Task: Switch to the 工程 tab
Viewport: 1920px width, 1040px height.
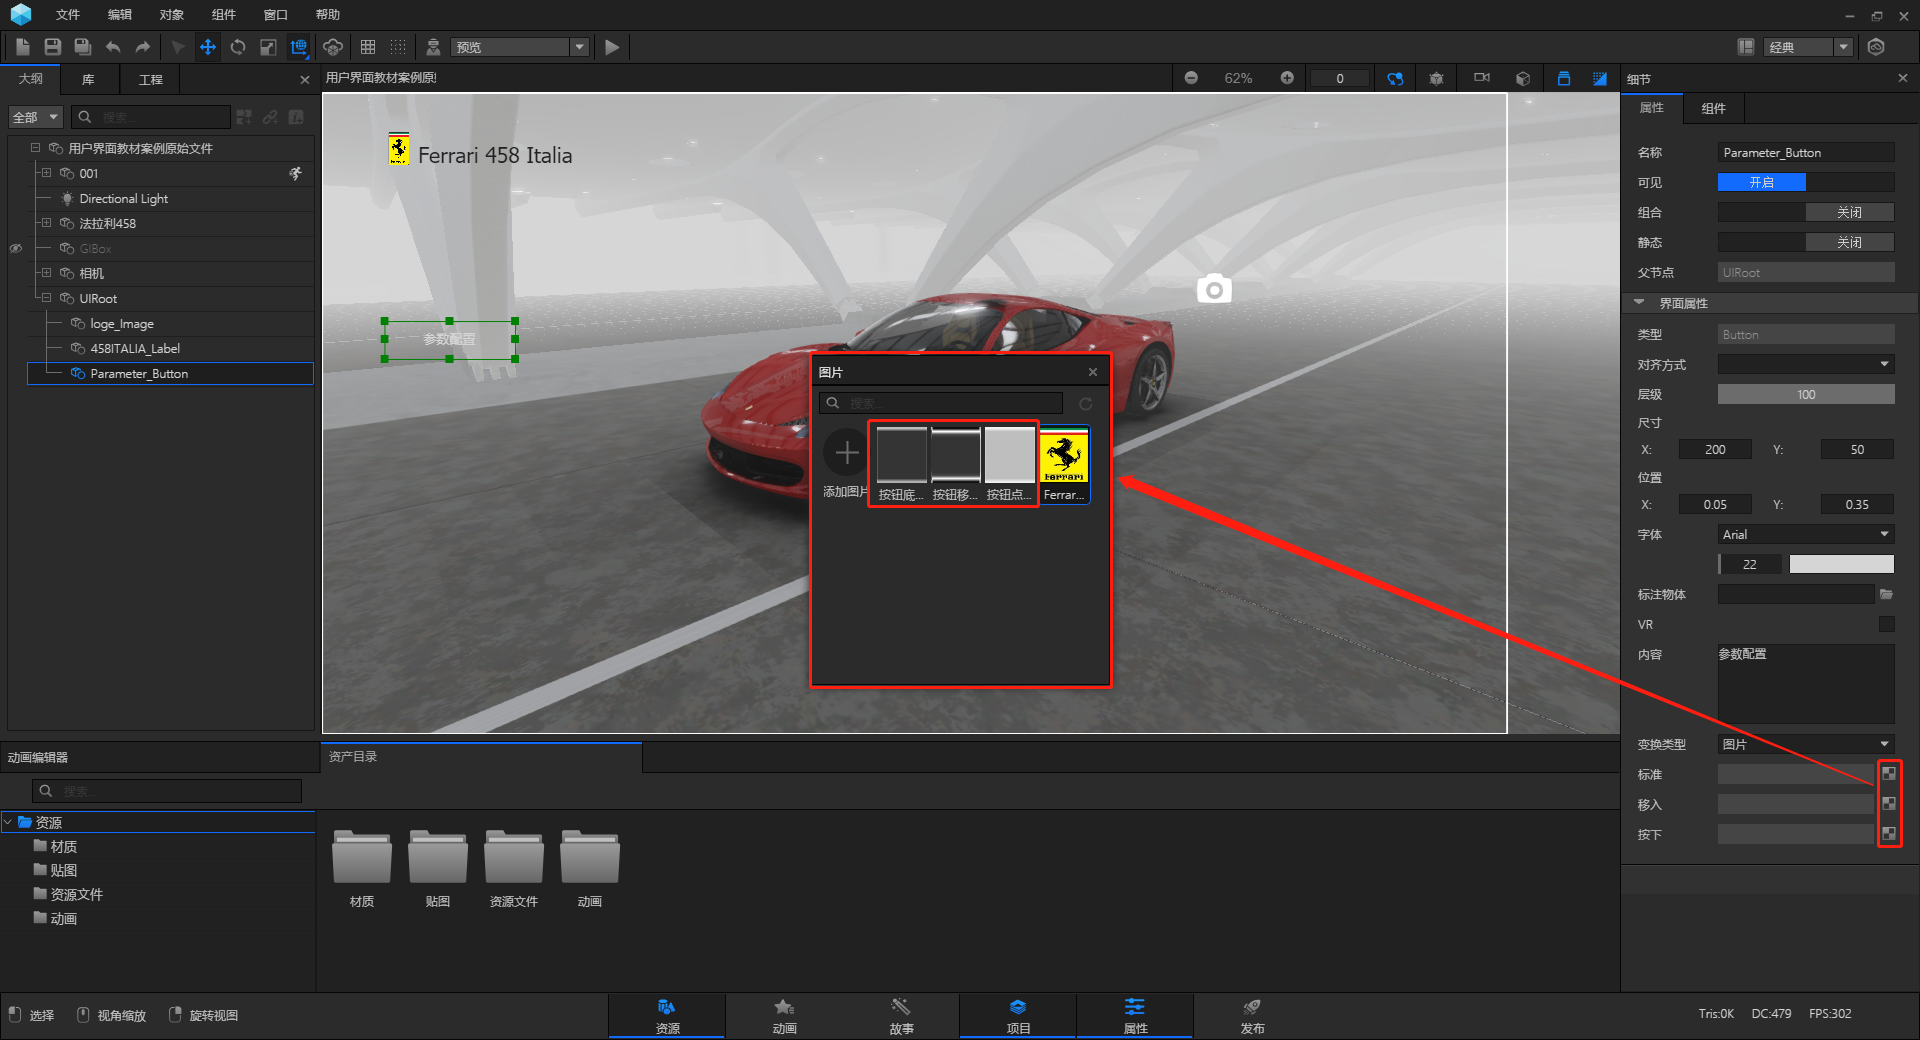Action: click(150, 79)
